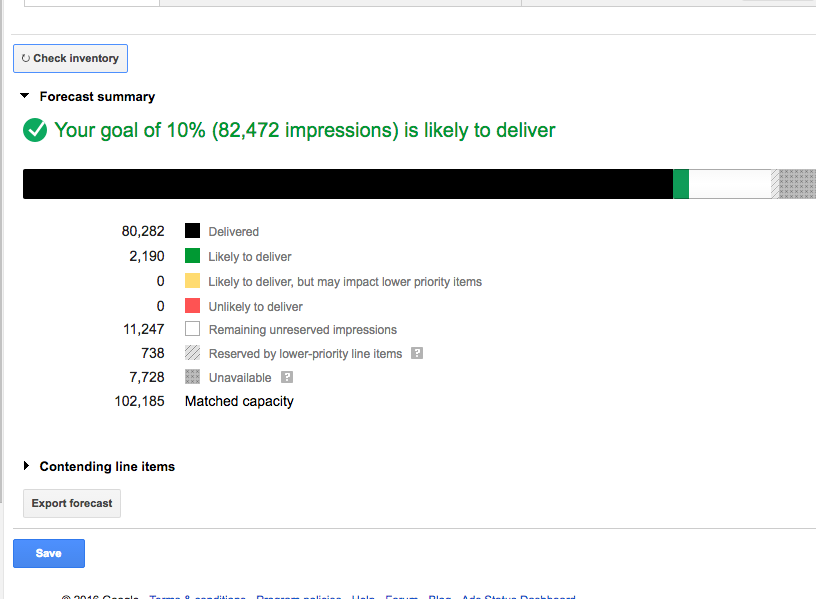816x599 pixels.
Task: Select the yellow may-impact-lower-priority legend swatch
Action: 193,281
